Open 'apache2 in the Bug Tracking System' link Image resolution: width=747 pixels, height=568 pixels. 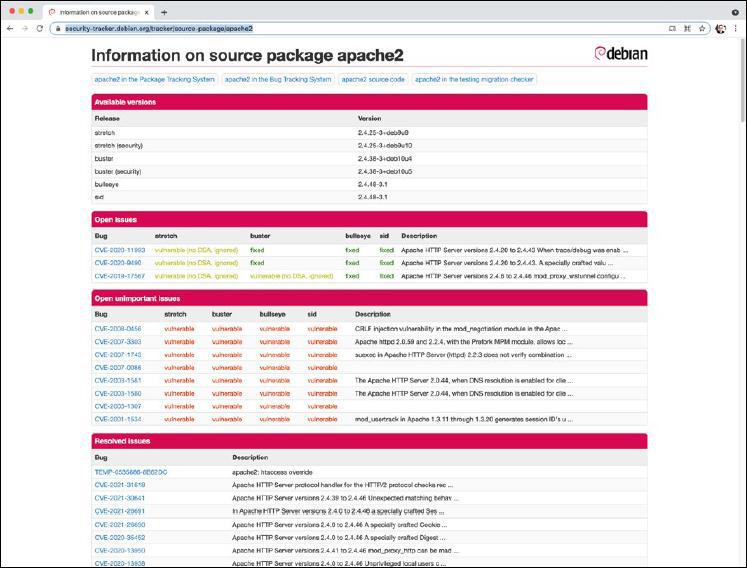pyautogui.click(x=278, y=80)
